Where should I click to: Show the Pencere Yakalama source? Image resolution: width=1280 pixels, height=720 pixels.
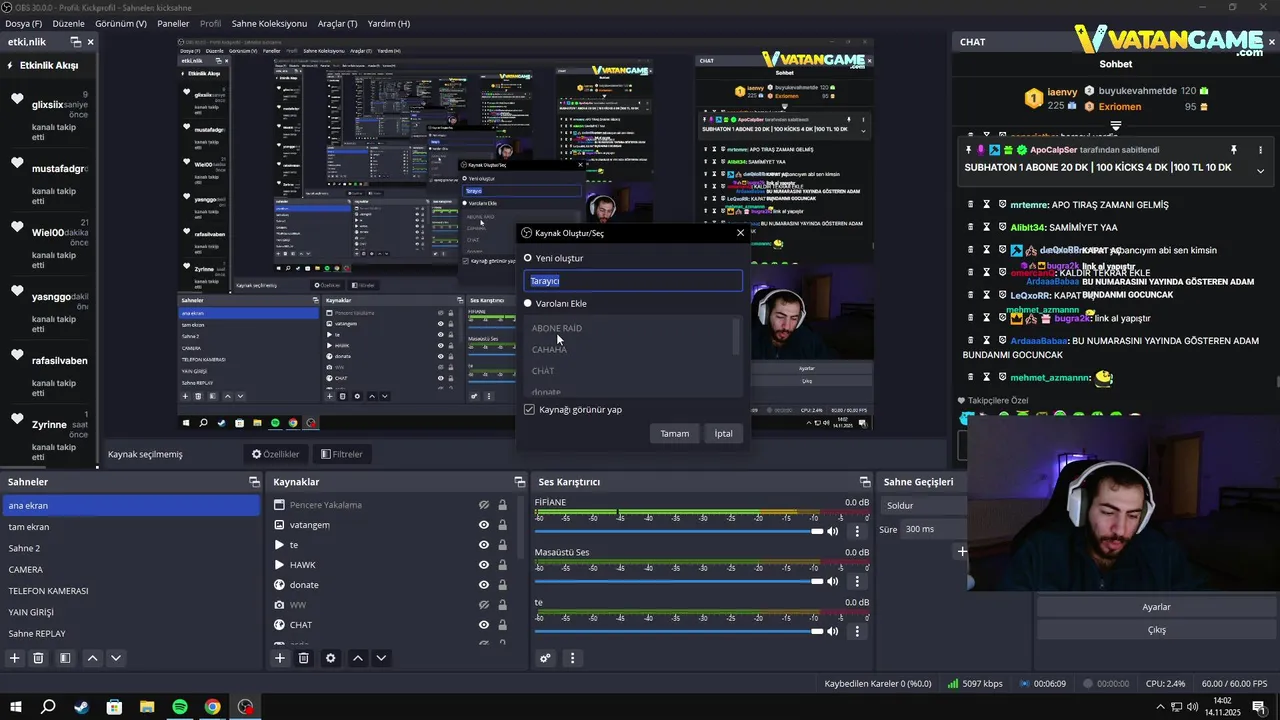click(484, 505)
